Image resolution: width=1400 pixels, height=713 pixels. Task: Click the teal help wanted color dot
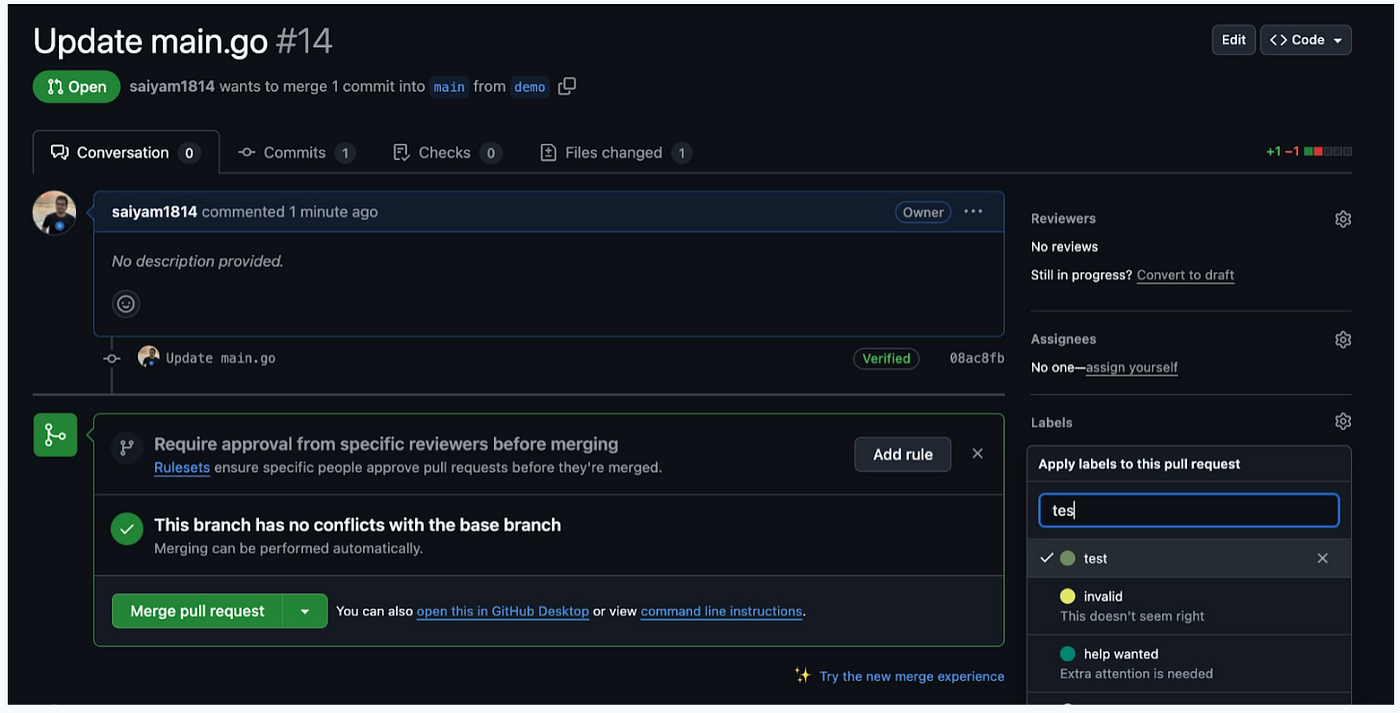point(1067,654)
